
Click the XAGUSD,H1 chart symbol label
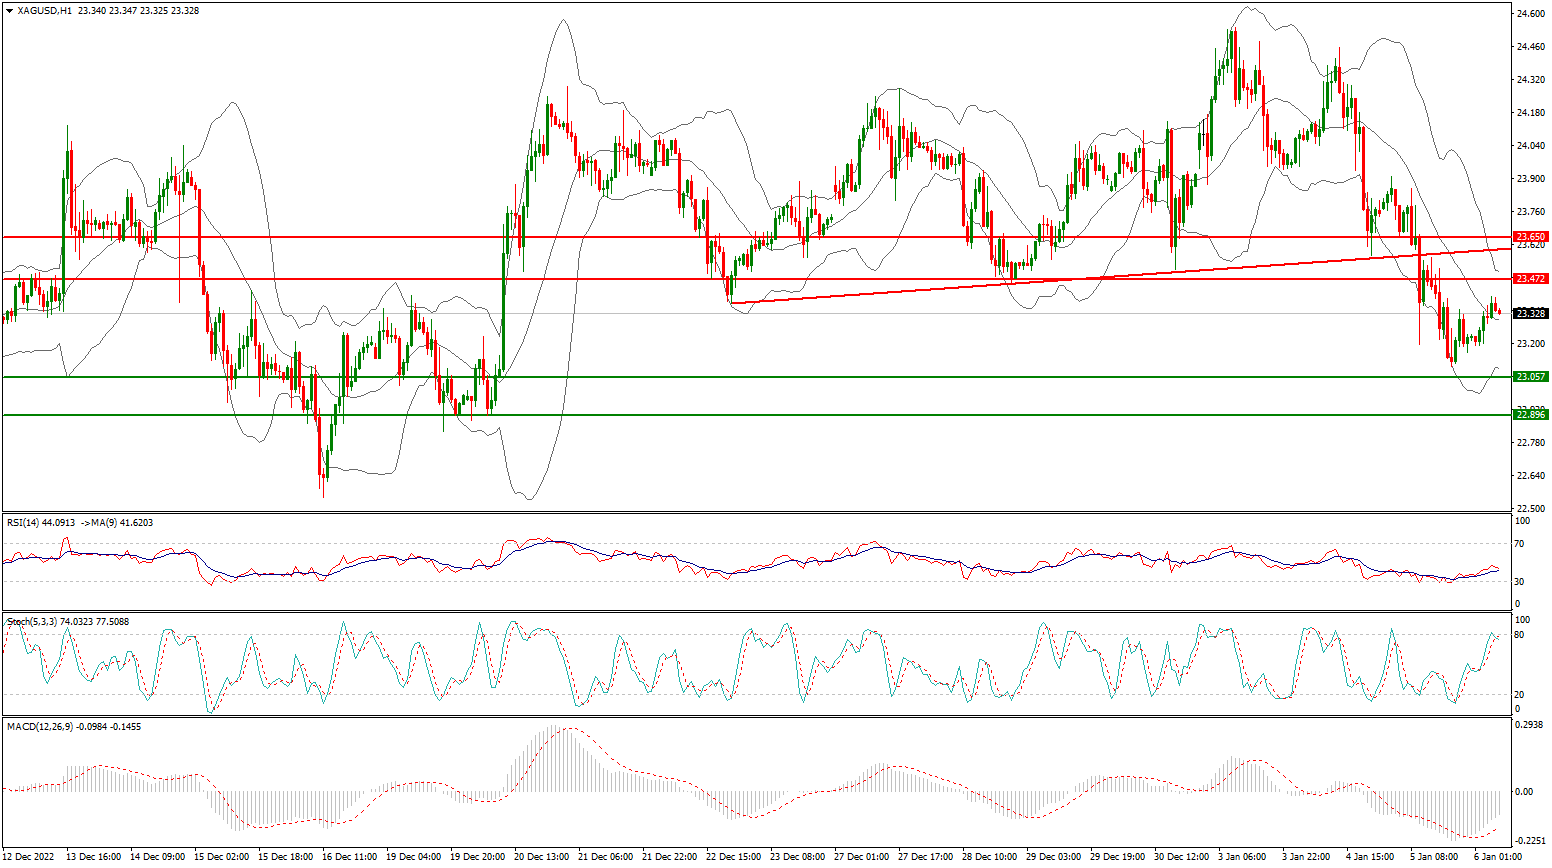(x=44, y=11)
